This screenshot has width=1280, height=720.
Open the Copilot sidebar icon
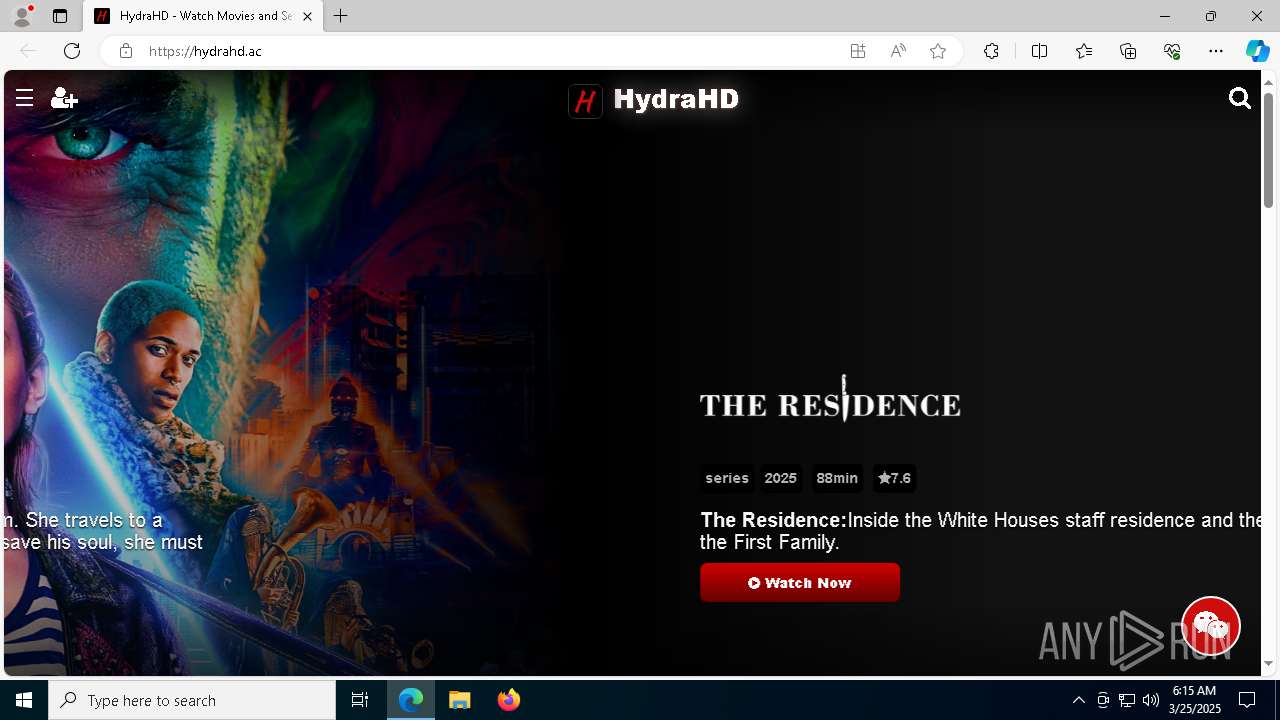1258,51
